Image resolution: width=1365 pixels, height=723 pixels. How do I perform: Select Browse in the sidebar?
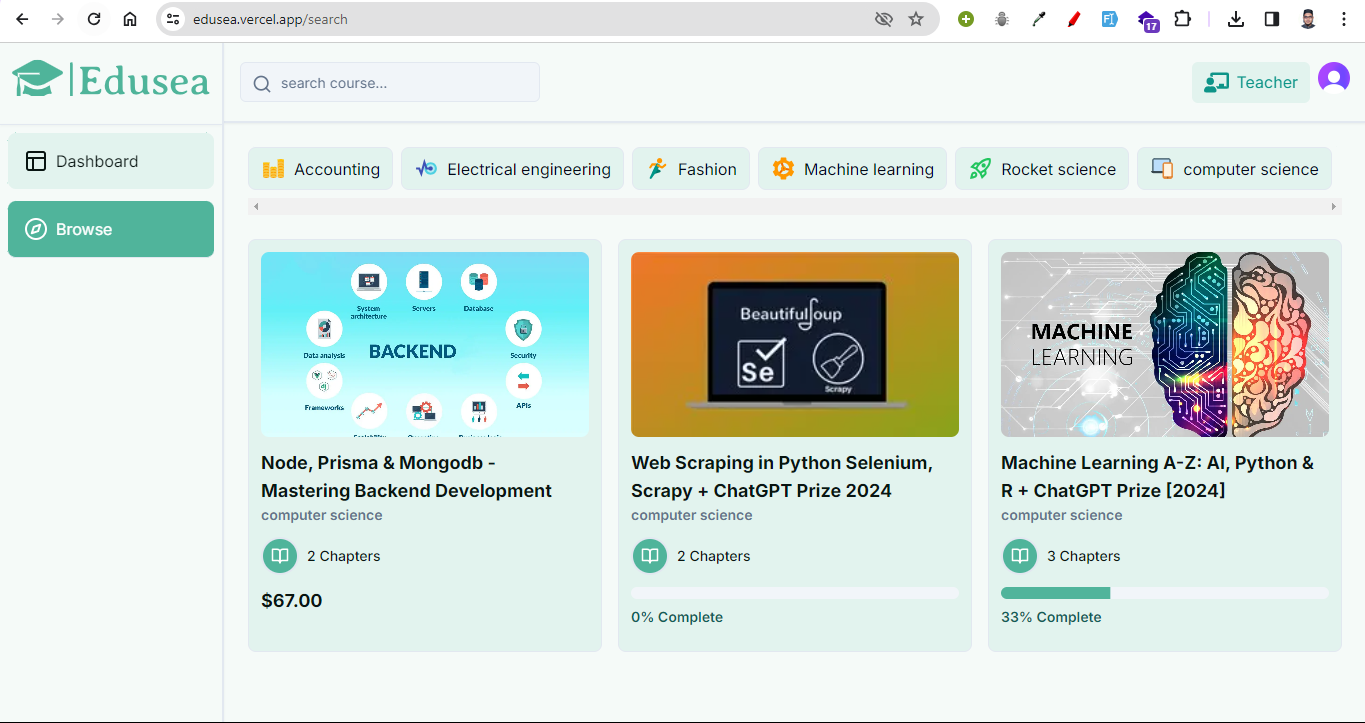(111, 229)
